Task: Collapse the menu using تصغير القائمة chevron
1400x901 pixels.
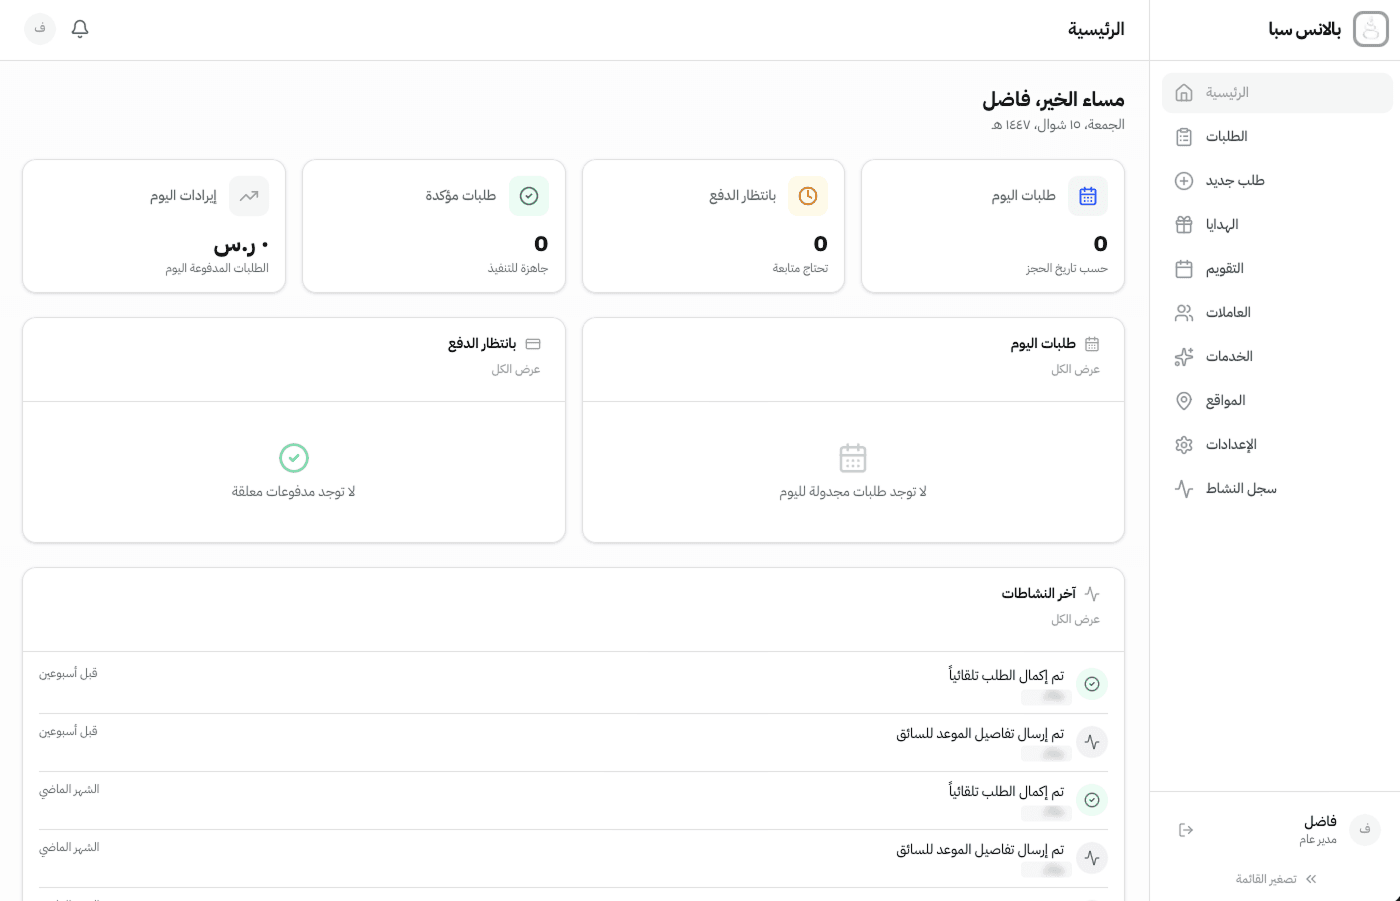Action: (x=1273, y=878)
